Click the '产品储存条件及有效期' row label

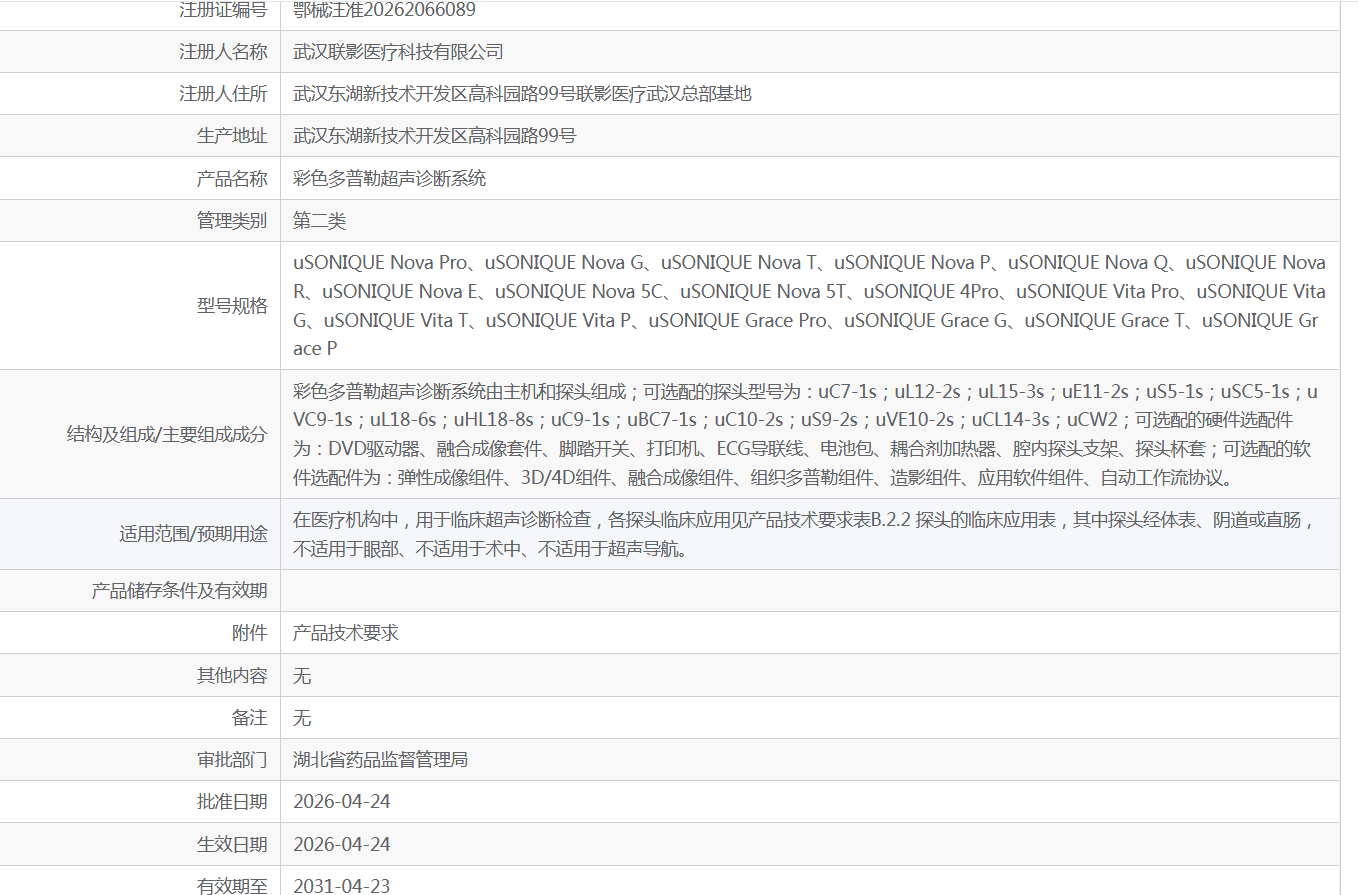coord(179,591)
